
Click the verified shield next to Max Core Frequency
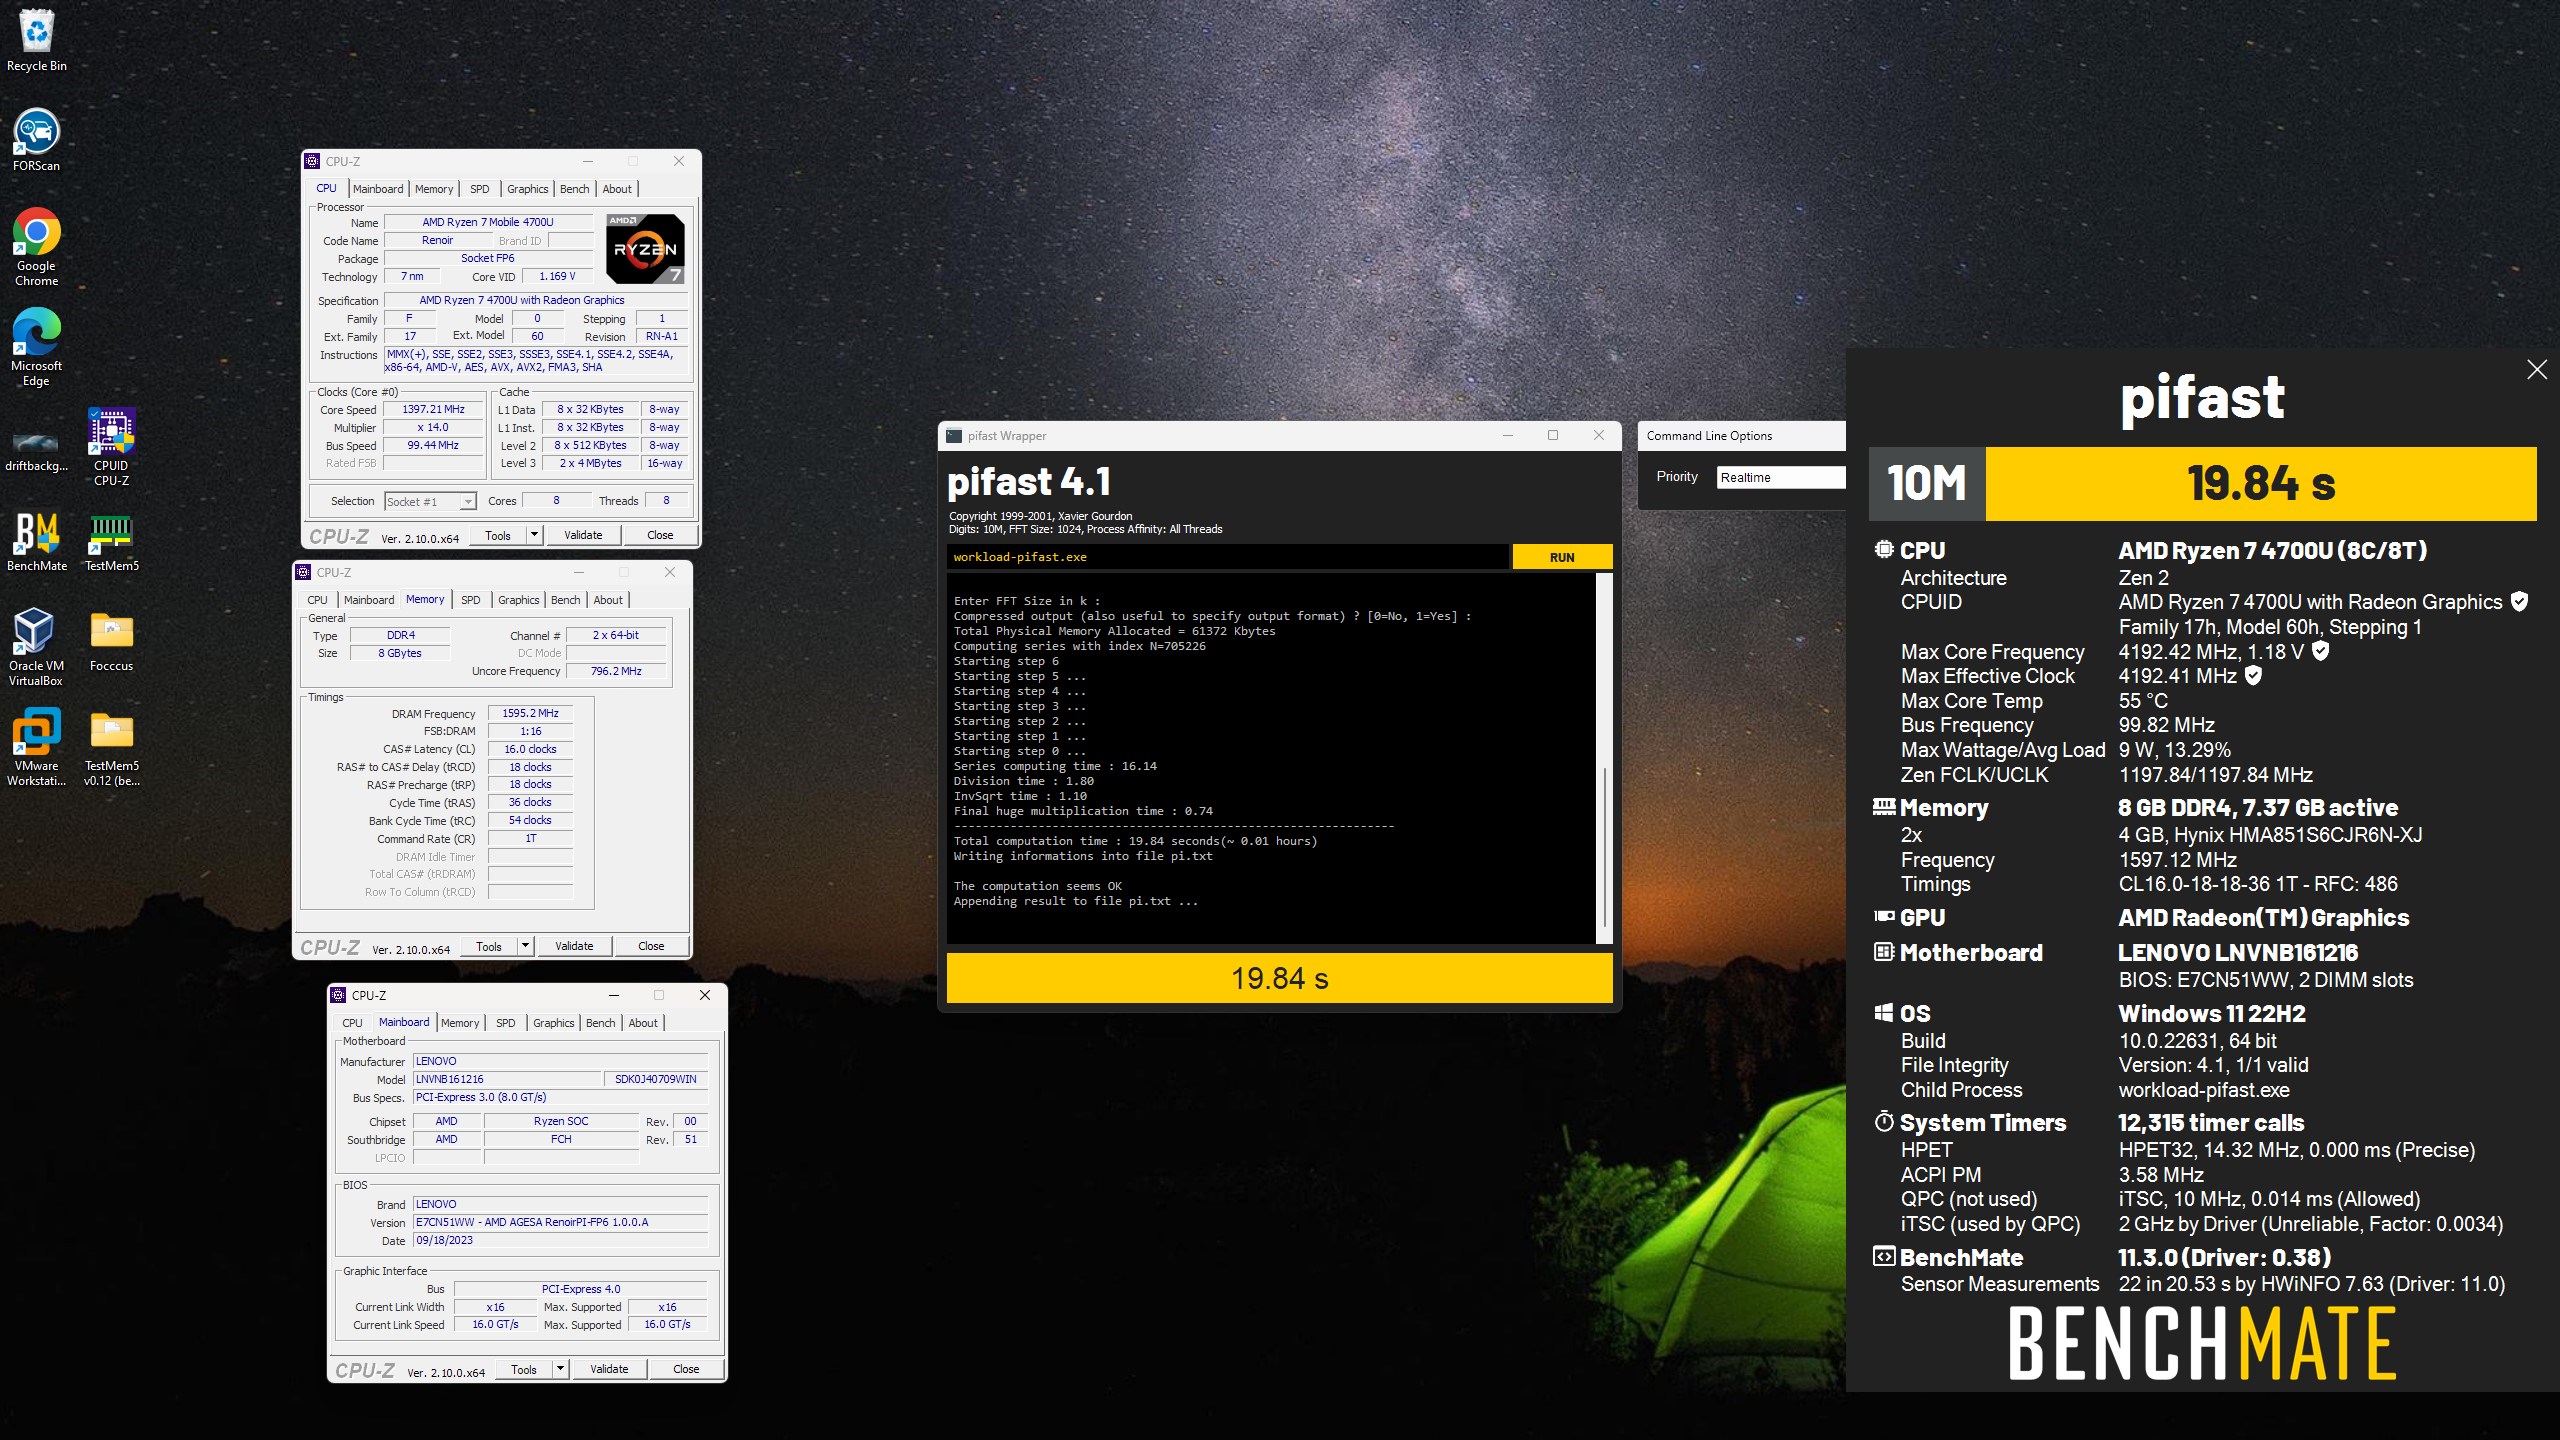pyautogui.click(x=2321, y=651)
